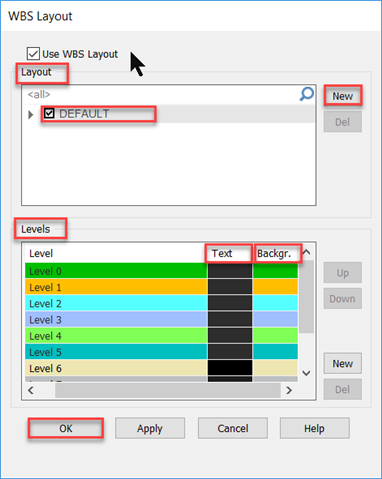Open Level 5 teal background swatch
This screenshot has height=479, width=382.
pos(275,352)
